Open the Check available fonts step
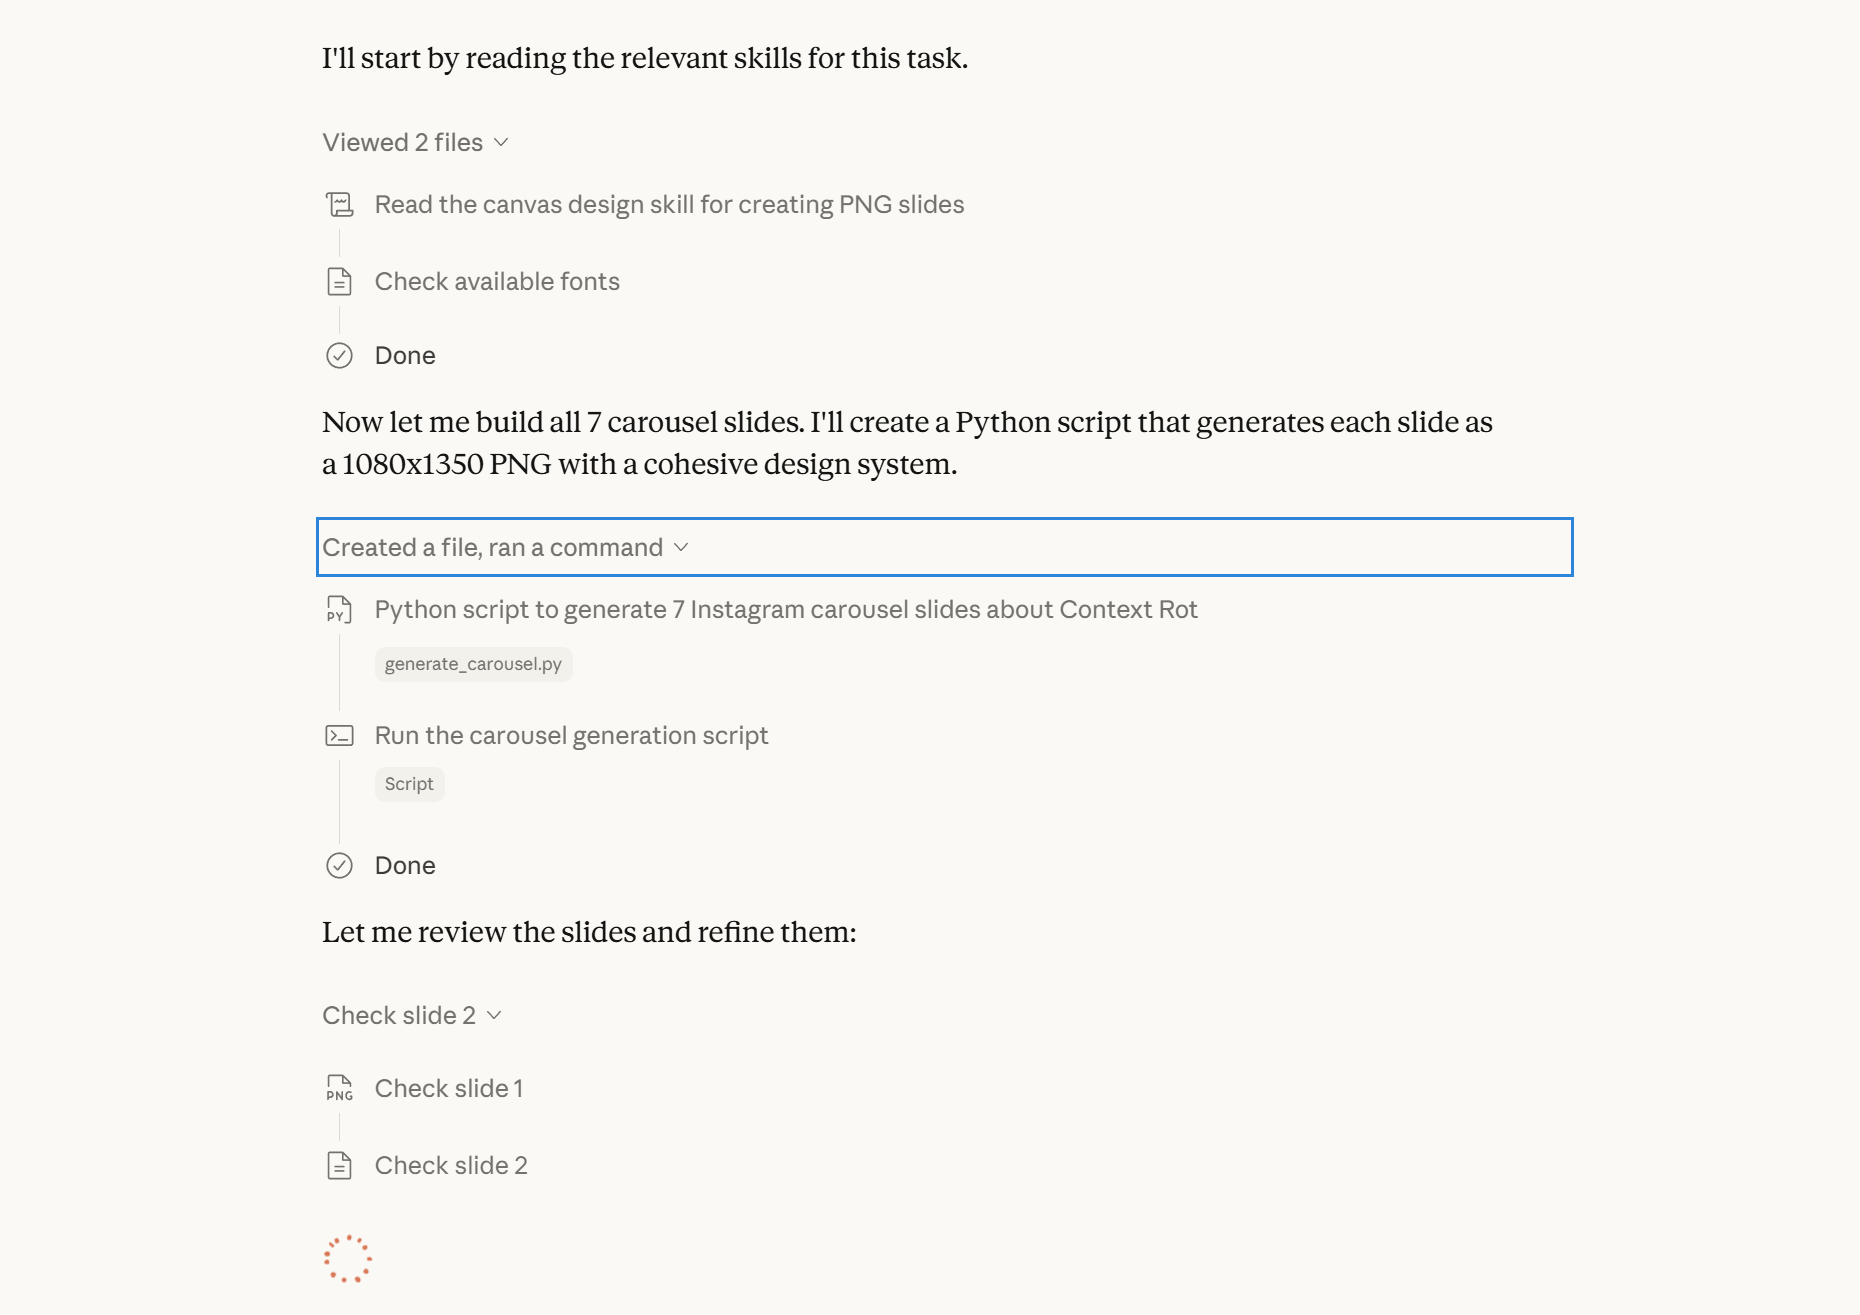The height and width of the screenshot is (1315, 1860). click(x=497, y=282)
